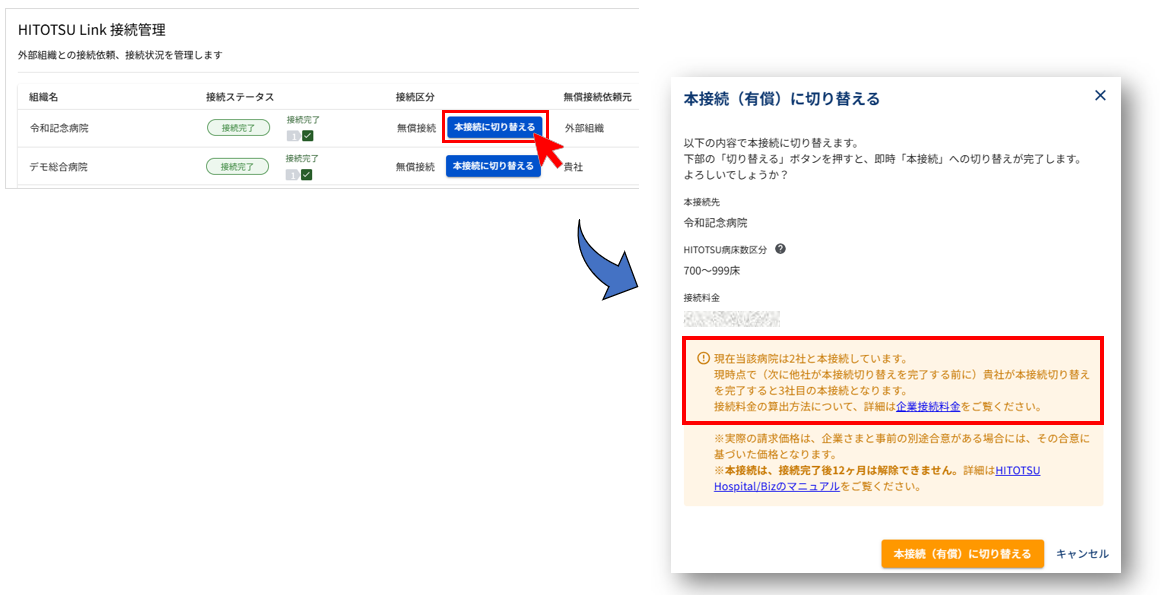Screen dimensions: 1163x595
Task: Click the 接続区分 column header
Action: pyautogui.click(x=415, y=97)
